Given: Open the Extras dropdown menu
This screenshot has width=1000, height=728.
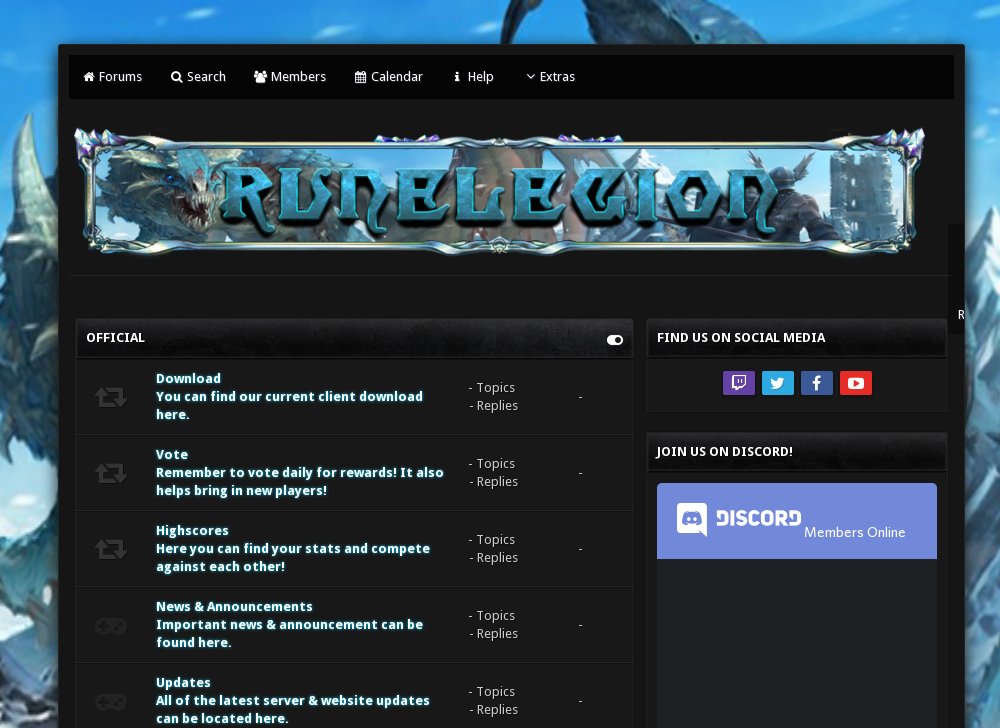Looking at the screenshot, I should point(550,76).
